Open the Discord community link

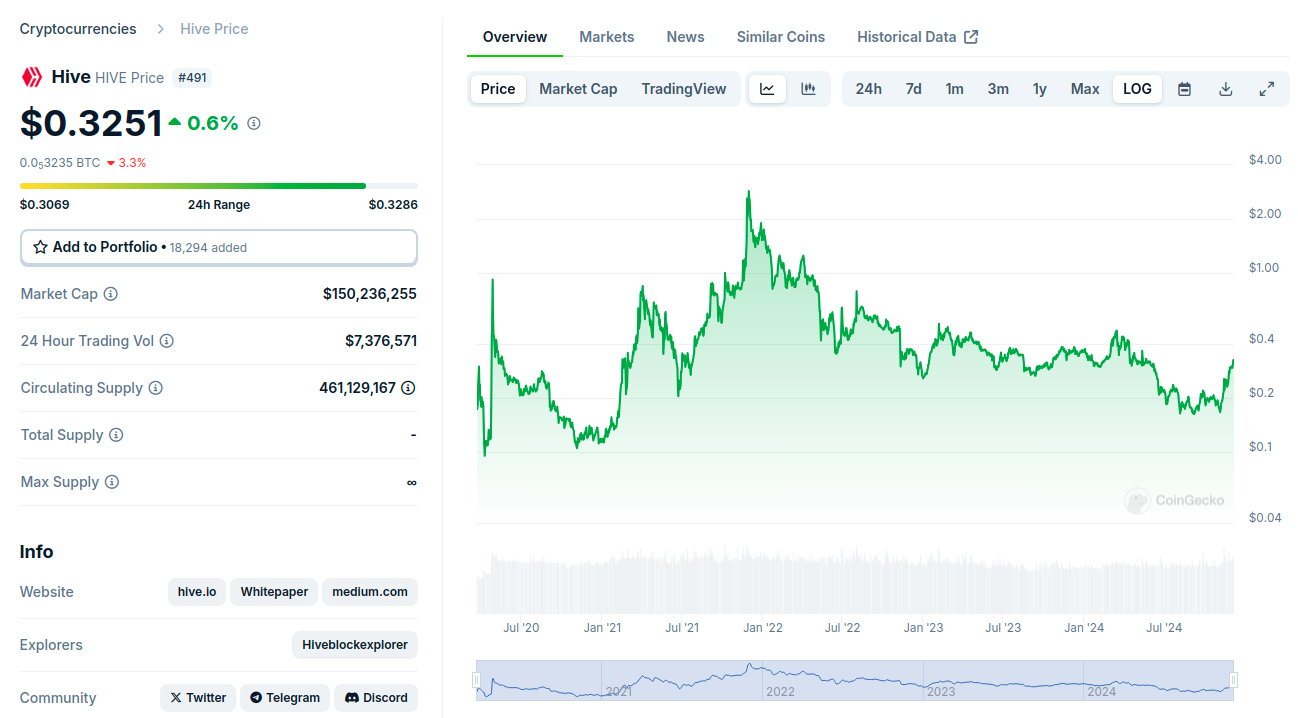(x=376, y=698)
